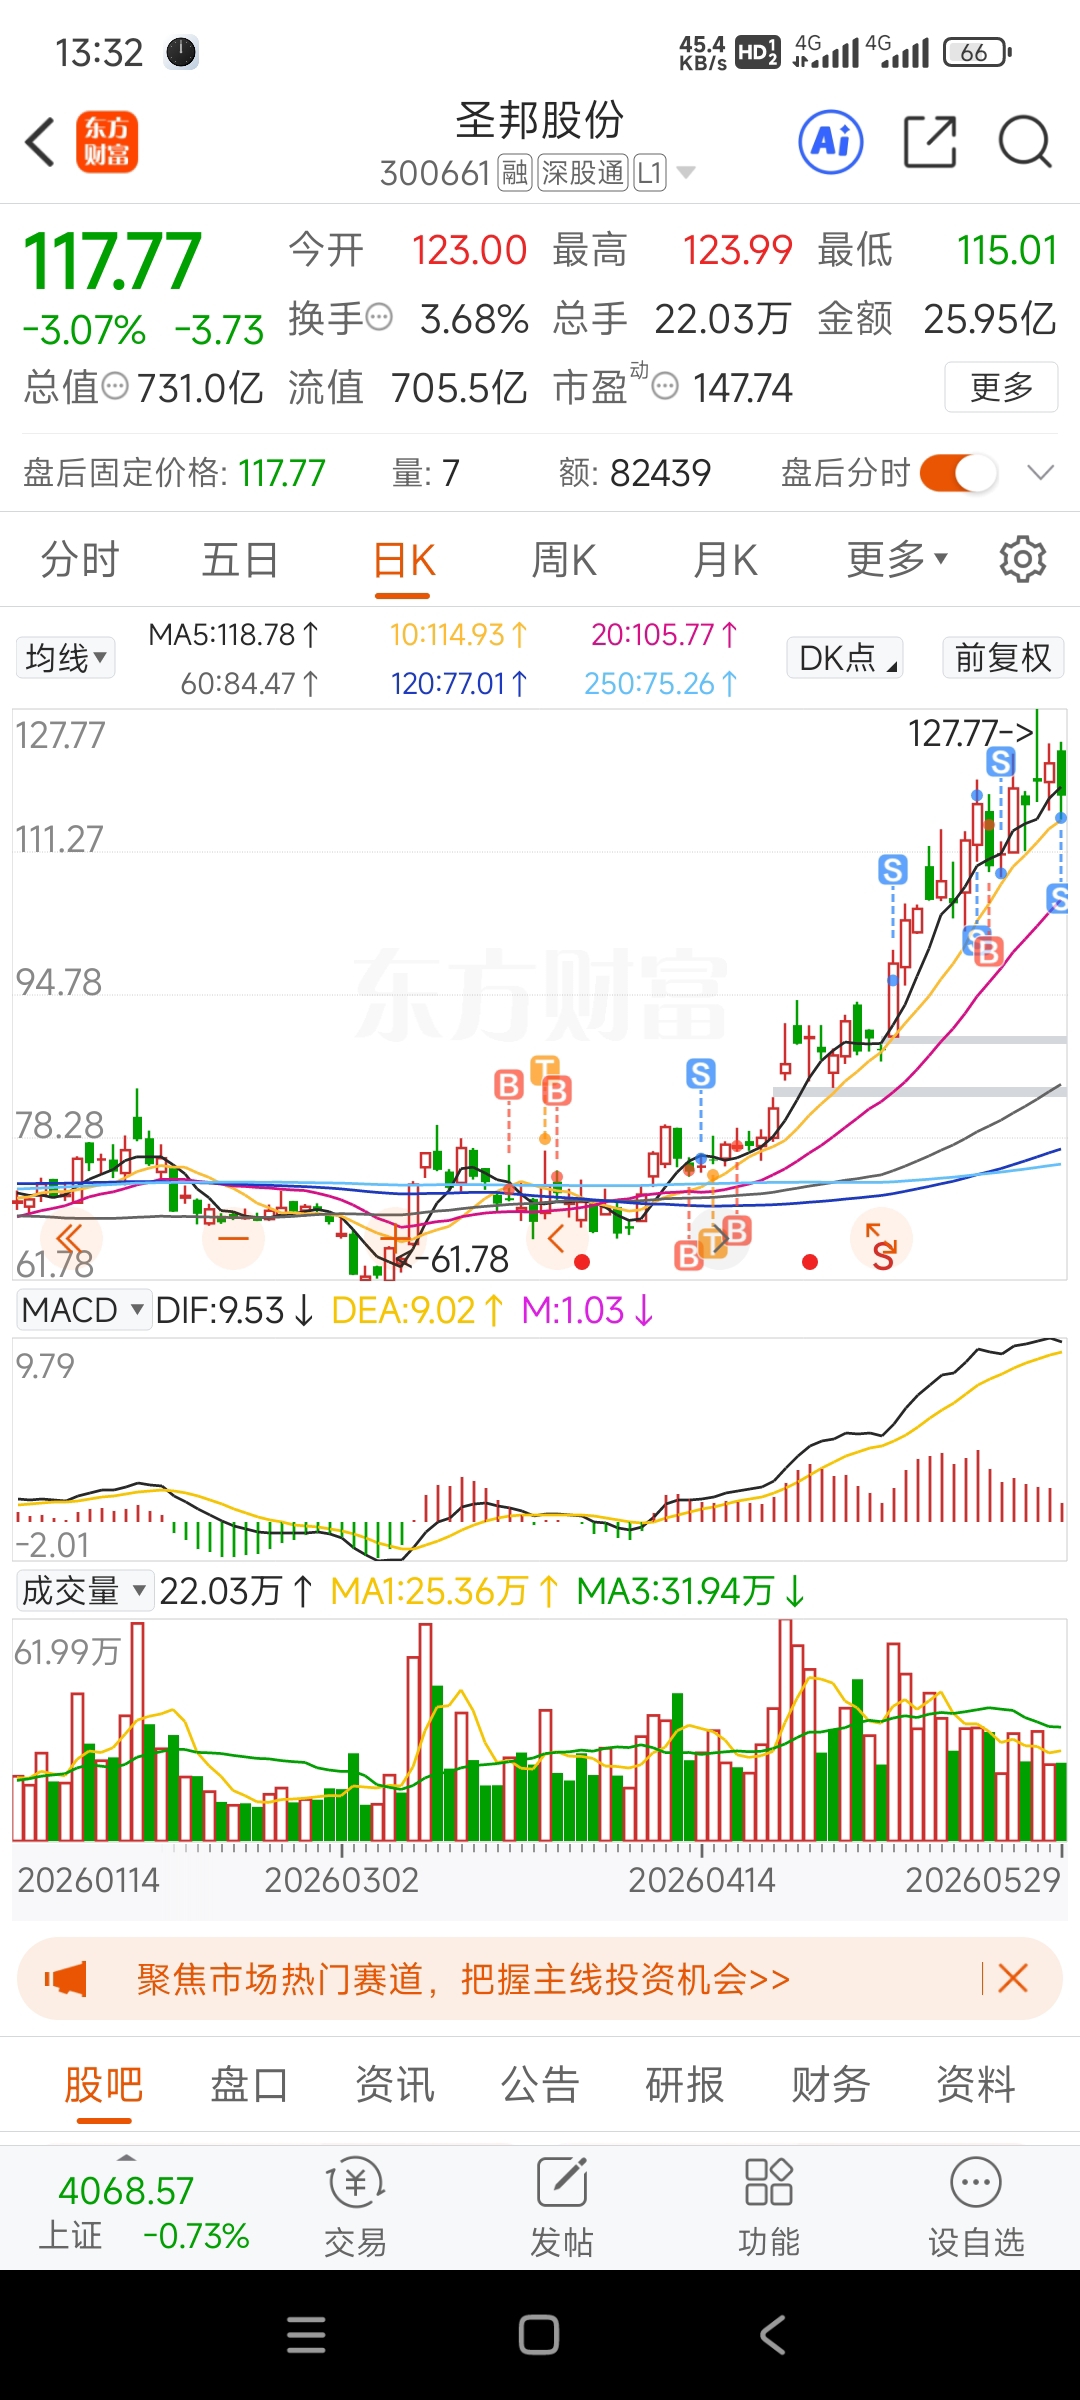Select the 日K chart tab

click(404, 559)
